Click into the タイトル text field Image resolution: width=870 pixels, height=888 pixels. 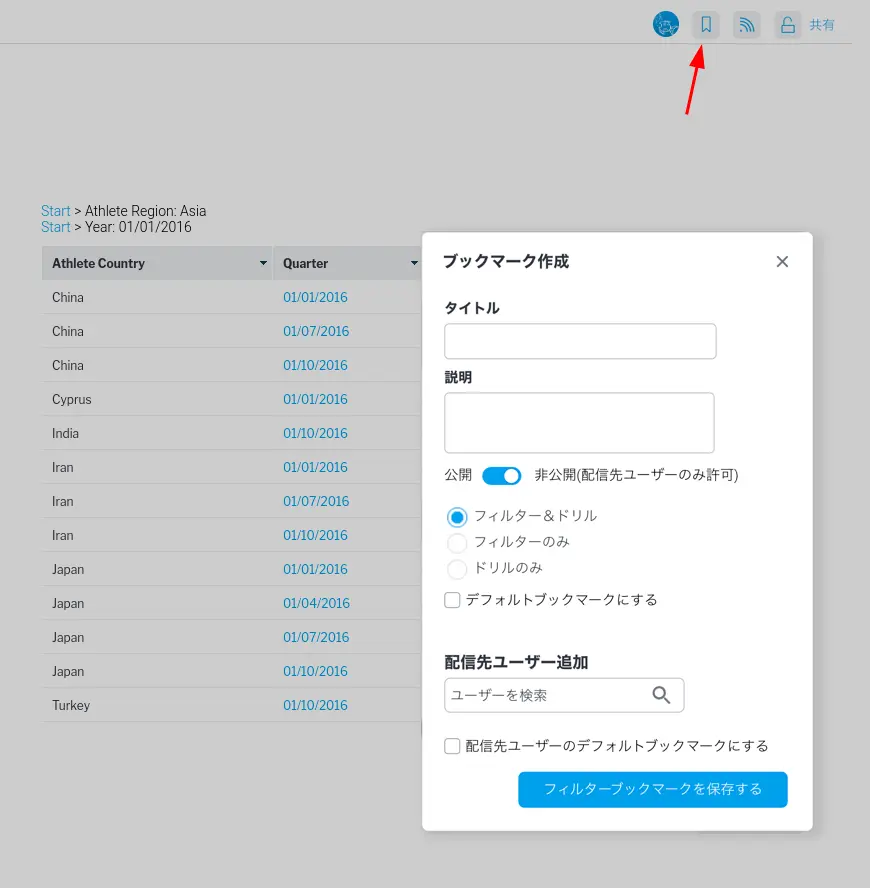[580, 341]
